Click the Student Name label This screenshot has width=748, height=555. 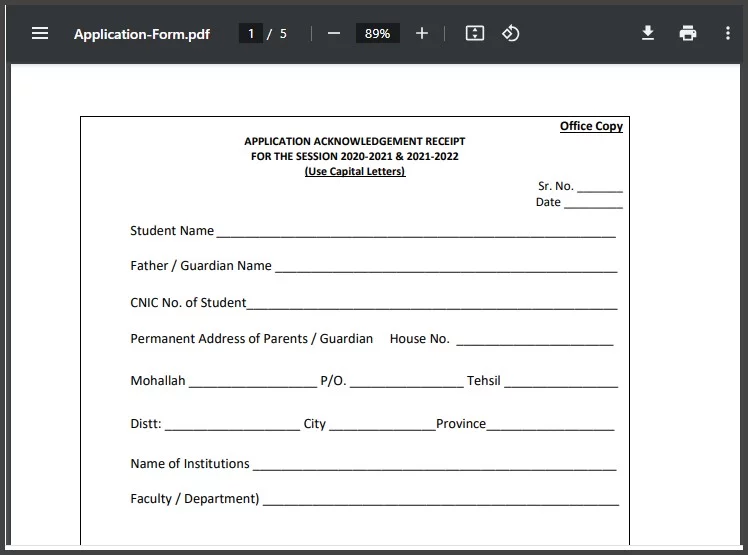(172, 231)
